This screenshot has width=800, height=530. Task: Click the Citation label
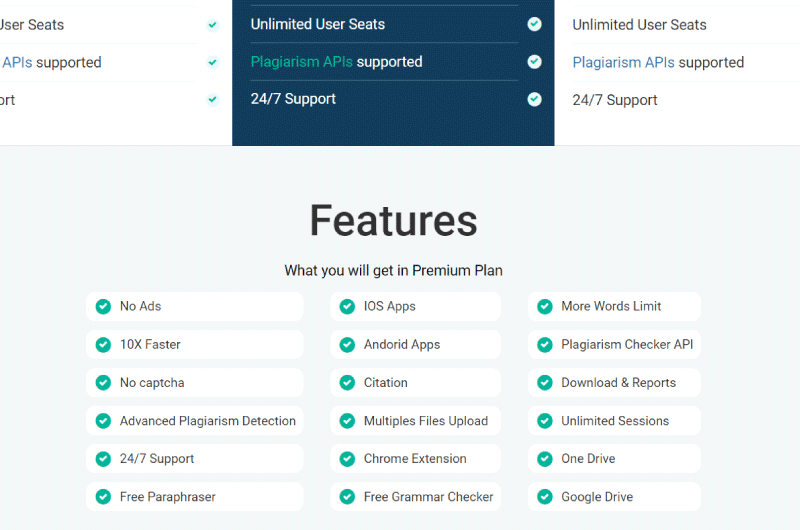[386, 383]
